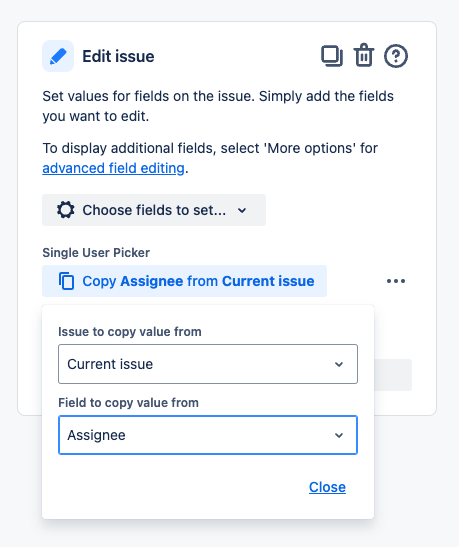This screenshot has width=459, height=547.
Task: Click the chevron arrow in Current issue field
Action: (339, 365)
